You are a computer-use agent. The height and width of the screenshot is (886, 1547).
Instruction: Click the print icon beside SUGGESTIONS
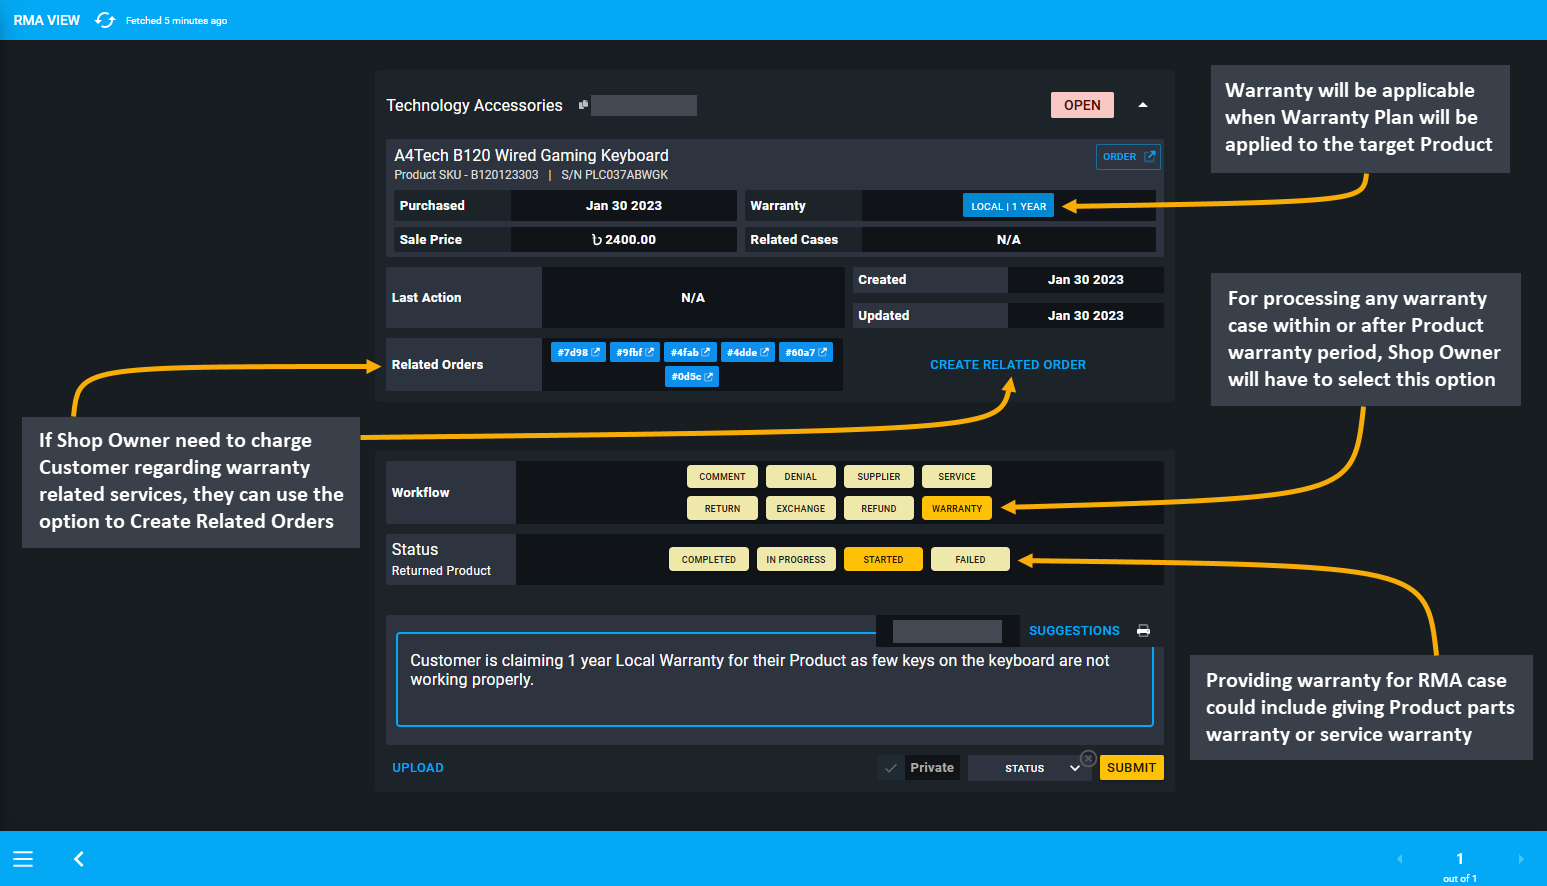1143,631
